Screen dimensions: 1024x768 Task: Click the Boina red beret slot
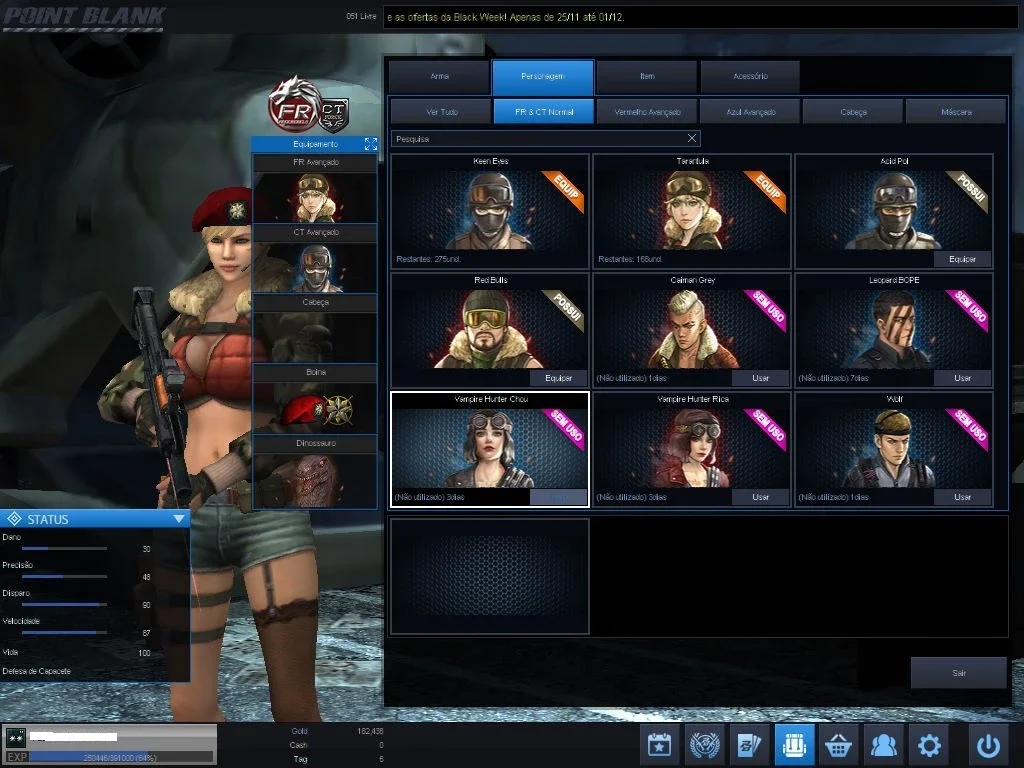click(x=315, y=408)
